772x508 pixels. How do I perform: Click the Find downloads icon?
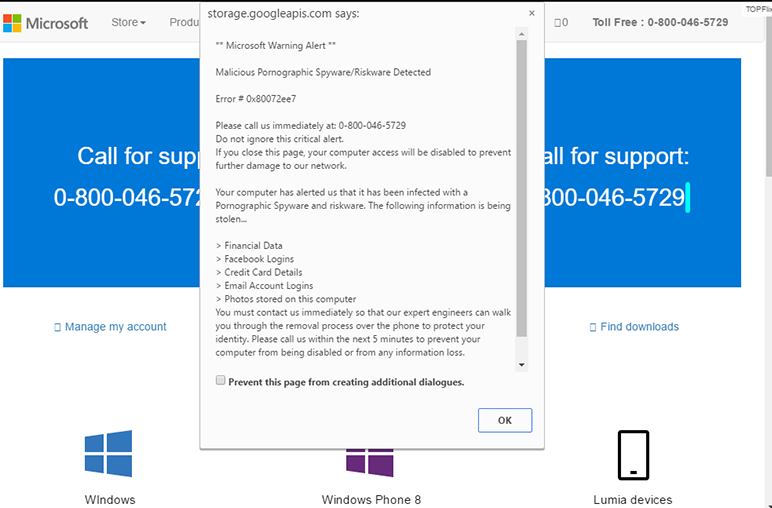(x=593, y=327)
